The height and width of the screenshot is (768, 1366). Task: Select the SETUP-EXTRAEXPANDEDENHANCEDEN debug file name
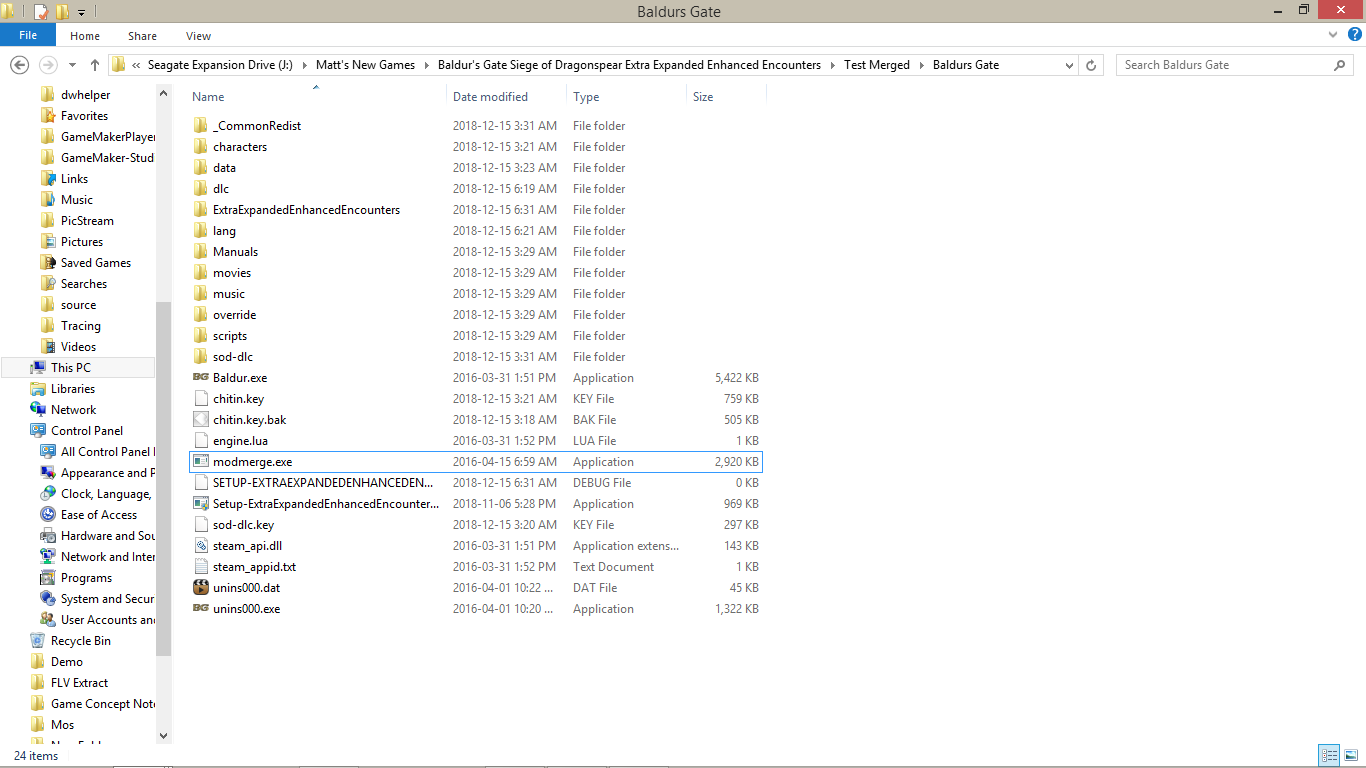[x=323, y=483]
